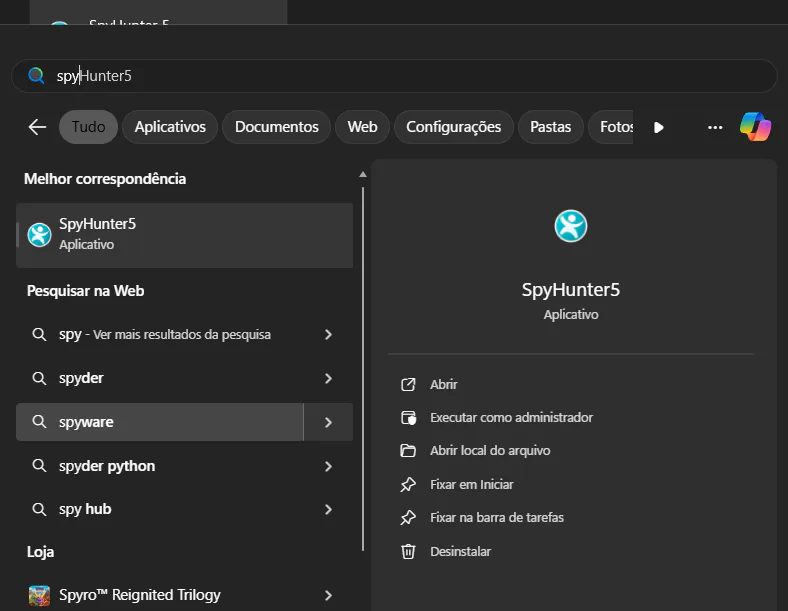Screen dimensions: 788x611
Task: Click the folder icon for Abrir local do arquivo
Action: (408, 451)
